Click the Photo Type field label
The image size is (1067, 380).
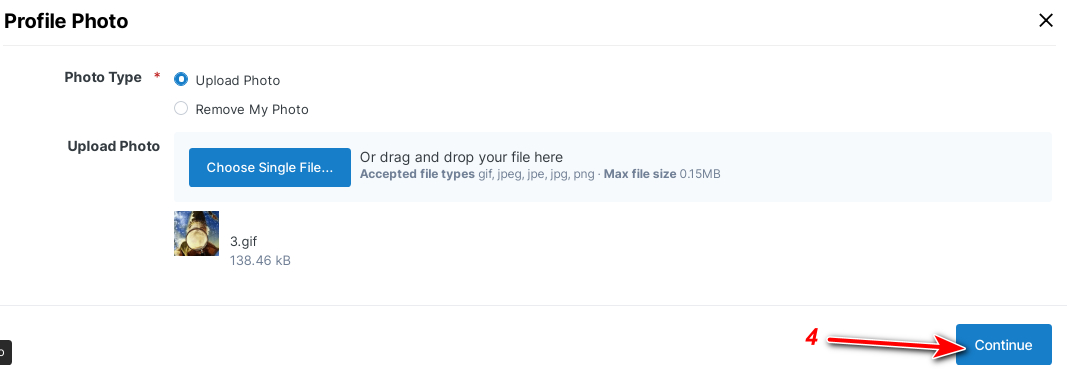point(103,77)
